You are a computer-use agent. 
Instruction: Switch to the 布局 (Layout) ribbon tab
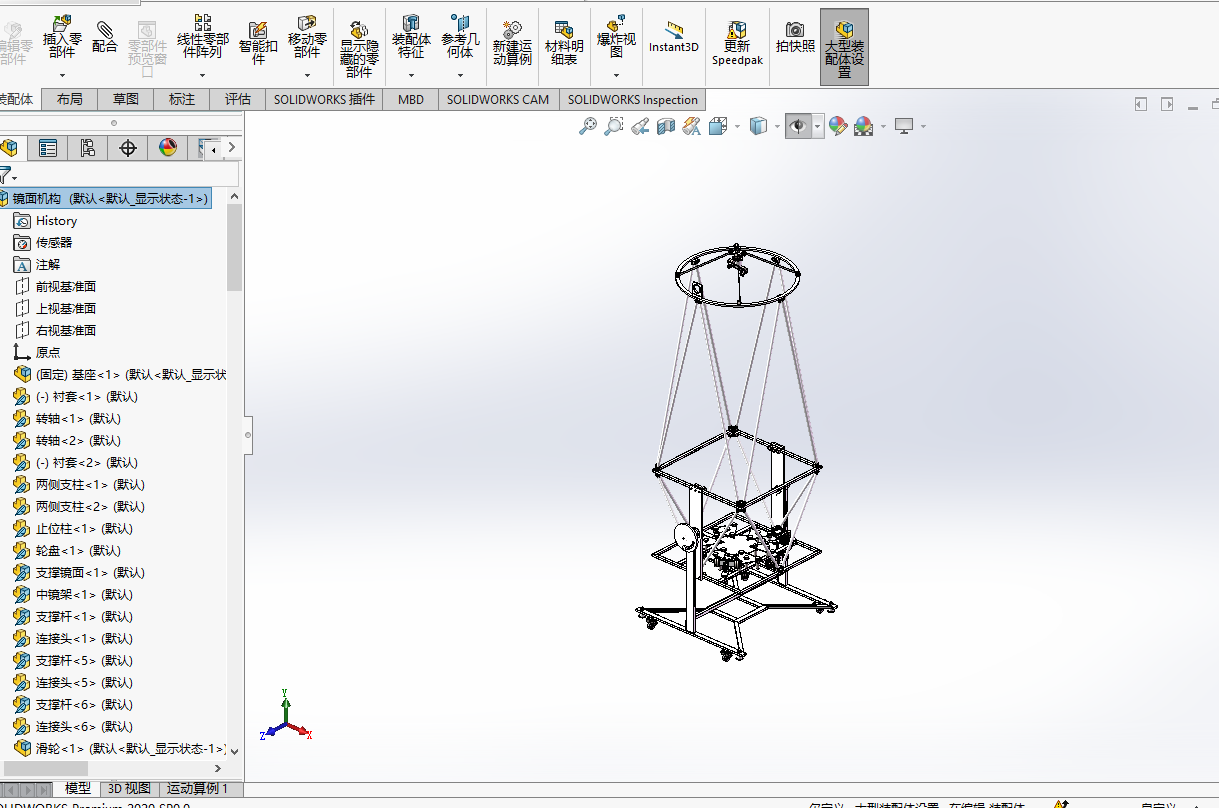(70, 99)
